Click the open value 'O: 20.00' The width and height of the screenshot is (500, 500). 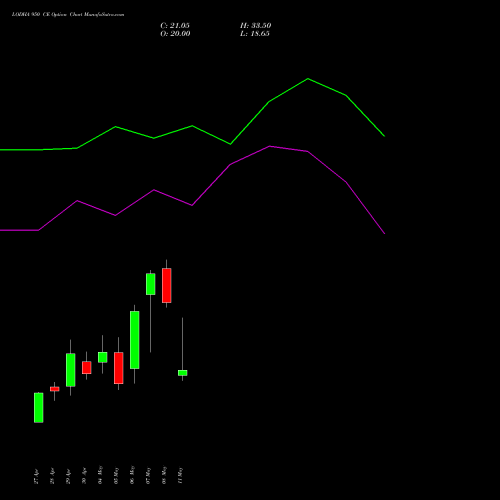pyautogui.click(x=175, y=34)
